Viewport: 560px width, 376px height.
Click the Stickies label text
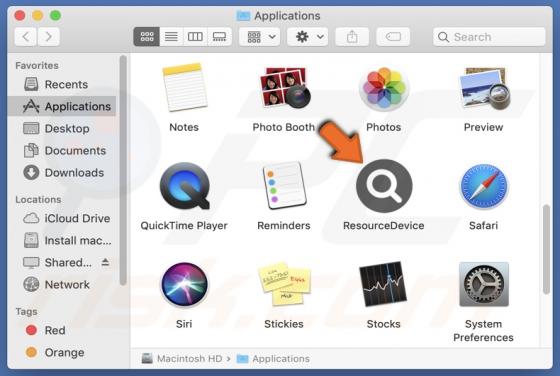[x=284, y=324]
